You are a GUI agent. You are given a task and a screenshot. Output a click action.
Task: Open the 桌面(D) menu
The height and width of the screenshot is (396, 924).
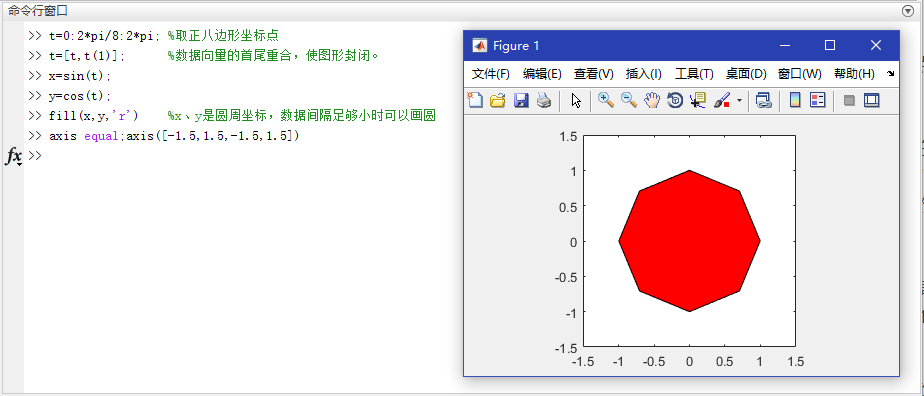746,74
